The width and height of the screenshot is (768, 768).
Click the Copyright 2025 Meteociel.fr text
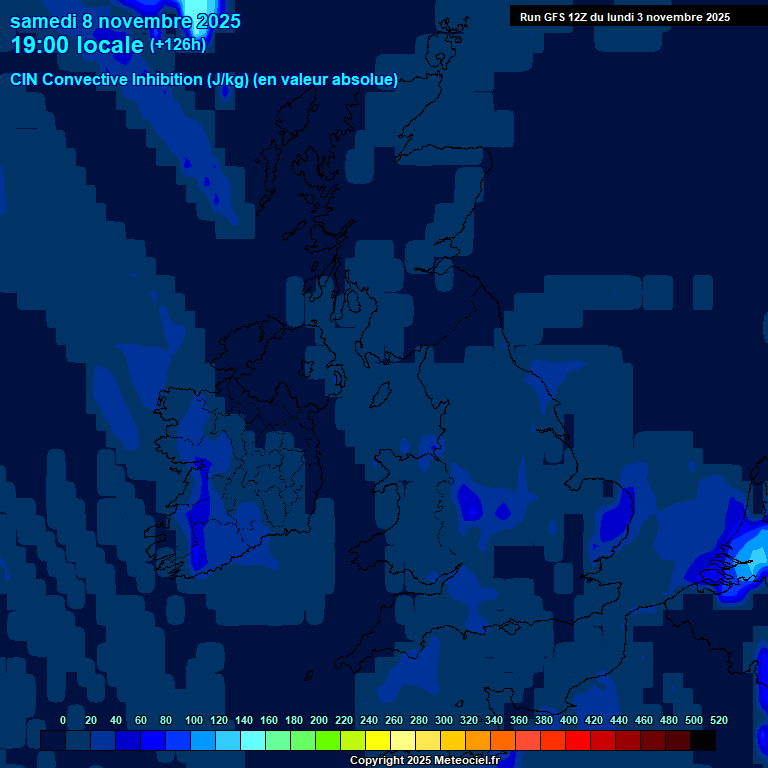click(424, 761)
